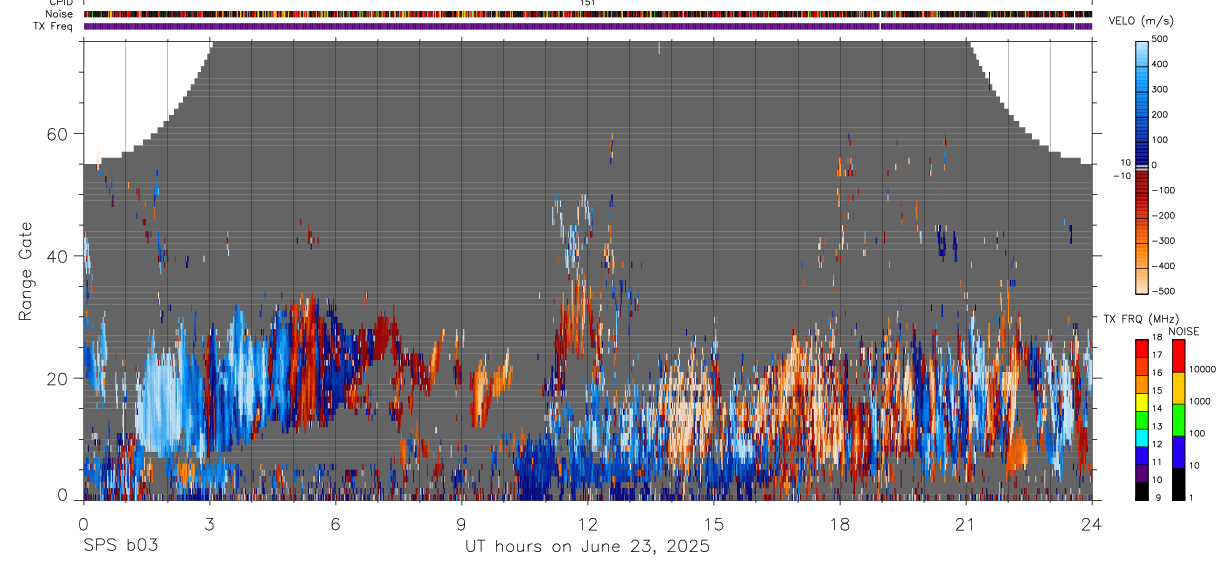Click the UT hours on June 23, 2025 title
The image size is (1228, 567).
[588, 546]
